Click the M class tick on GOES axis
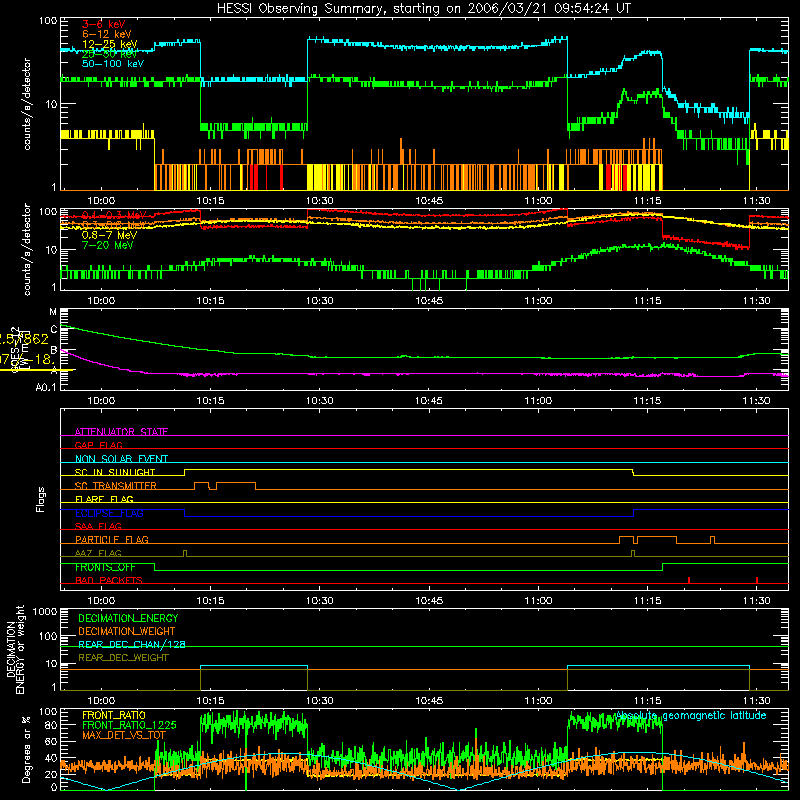The image size is (800, 800). click(53, 312)
